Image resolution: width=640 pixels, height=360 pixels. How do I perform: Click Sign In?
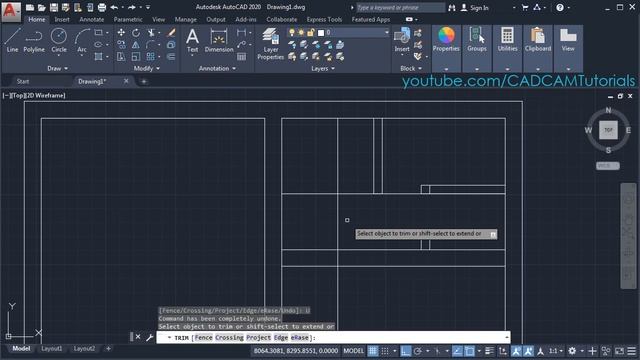point(475,8)
